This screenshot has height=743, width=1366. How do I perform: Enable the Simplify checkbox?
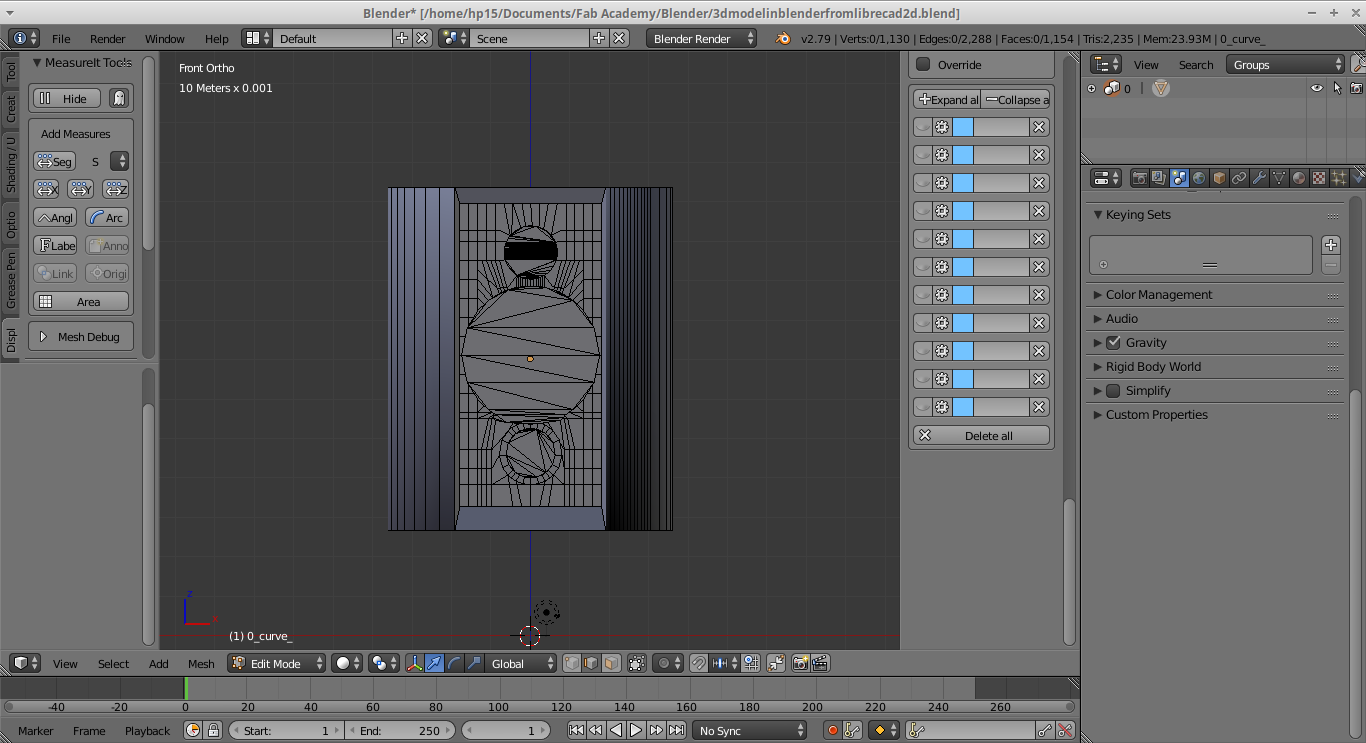(x=1113, y=391)
